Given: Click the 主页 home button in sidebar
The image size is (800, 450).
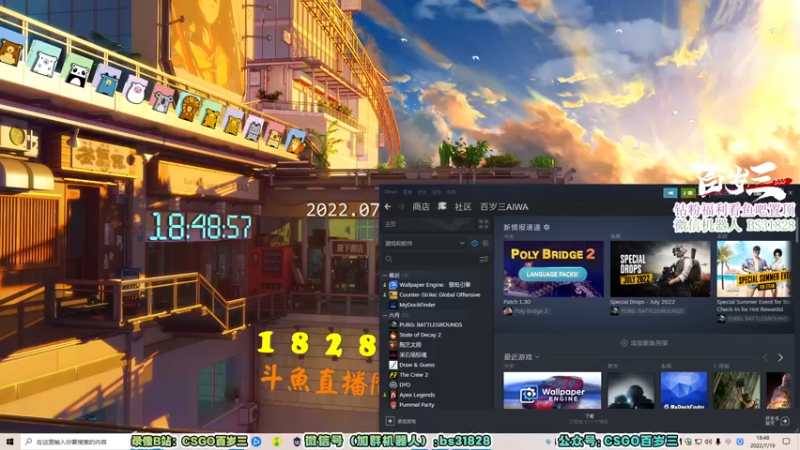Looking at the screenshot, I should [429, 224].
